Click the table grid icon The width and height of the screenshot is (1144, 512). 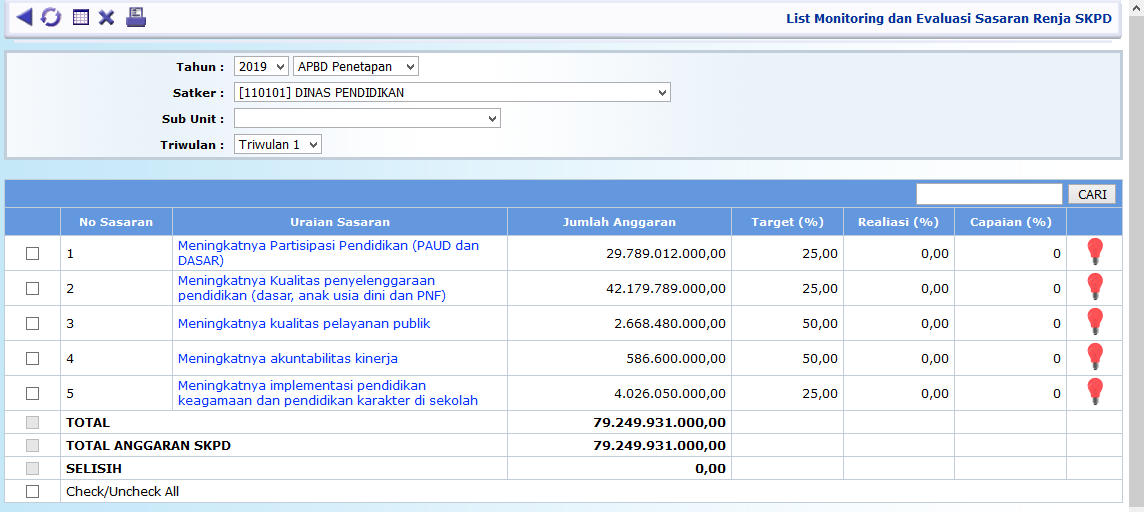point(81,18)
